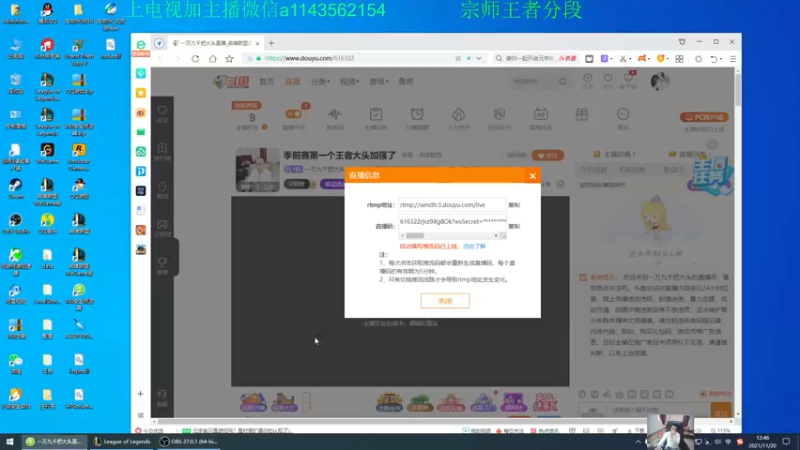Screen dimensions: 800x450
Task: Open the user avatar menu
Action: [x=660, y=81]
